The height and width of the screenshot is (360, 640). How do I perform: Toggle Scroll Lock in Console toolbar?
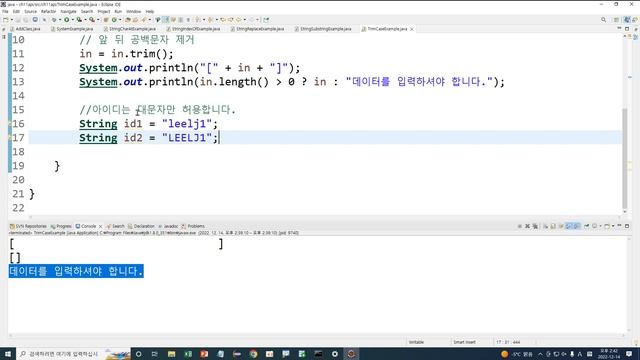click(x=553, y=226)
